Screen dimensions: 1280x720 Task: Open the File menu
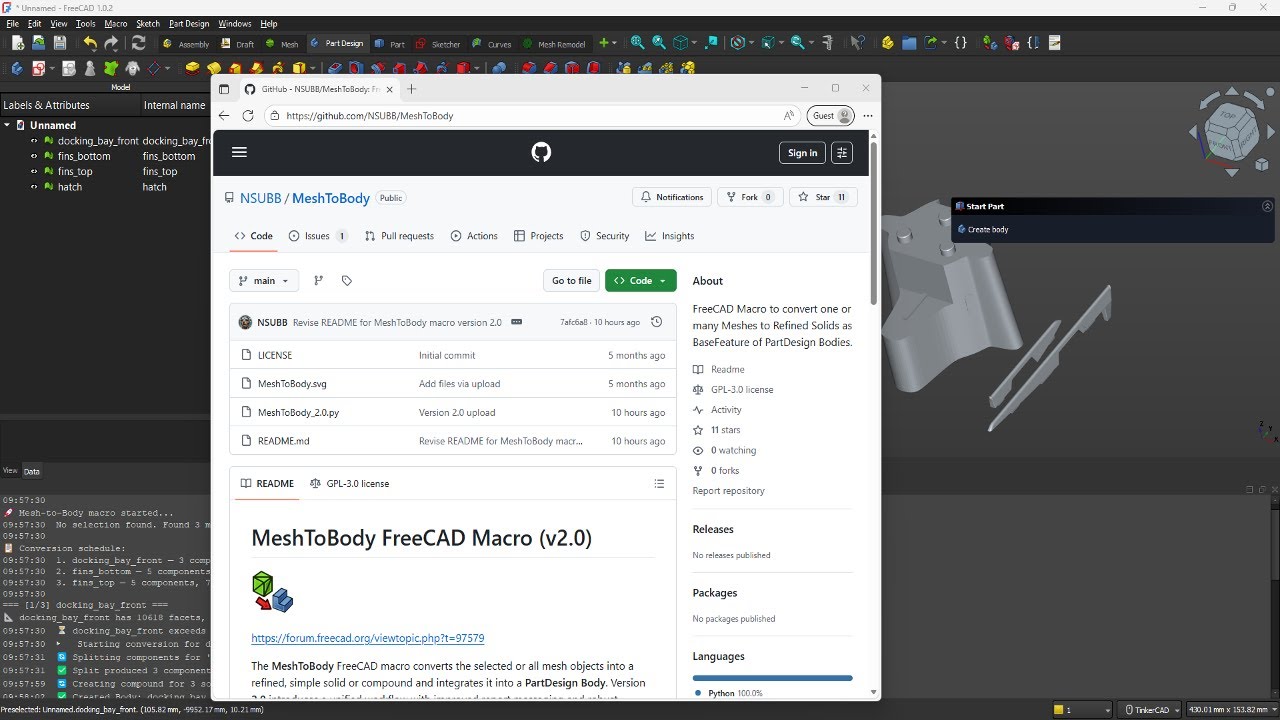(x=13, y=23)
